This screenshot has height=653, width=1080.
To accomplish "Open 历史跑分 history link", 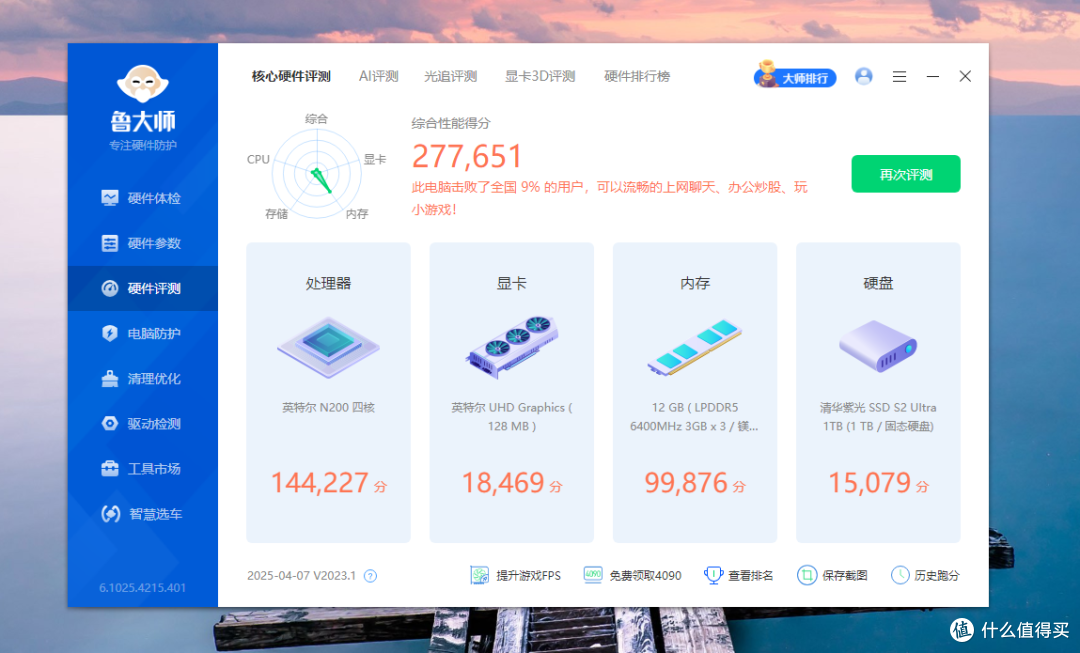I will (x=925, y=575).
